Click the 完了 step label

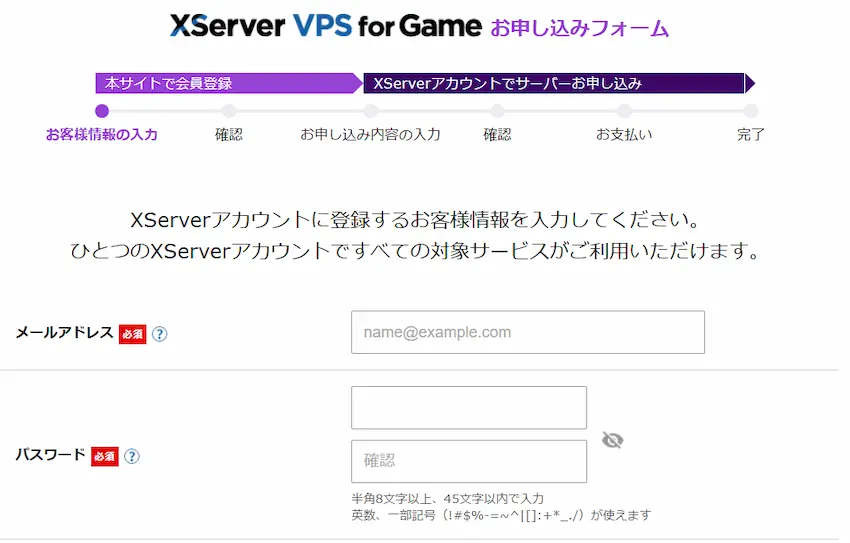coord(751,134)
